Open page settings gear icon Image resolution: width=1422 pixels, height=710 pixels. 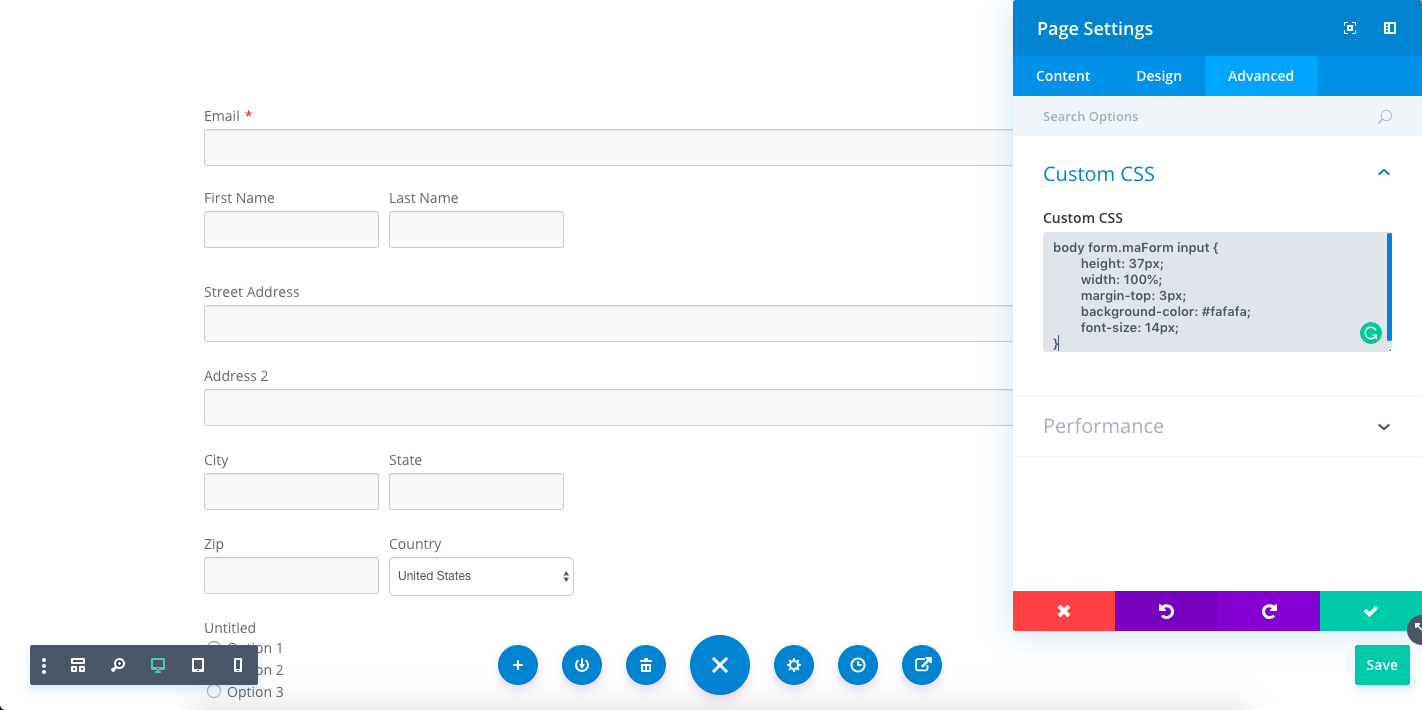794,665
